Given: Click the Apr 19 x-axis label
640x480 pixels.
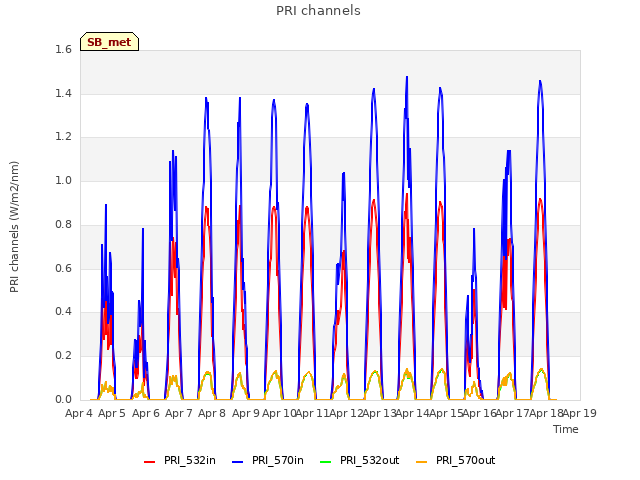Looking at the screenshot, I should tap(580, 413).
